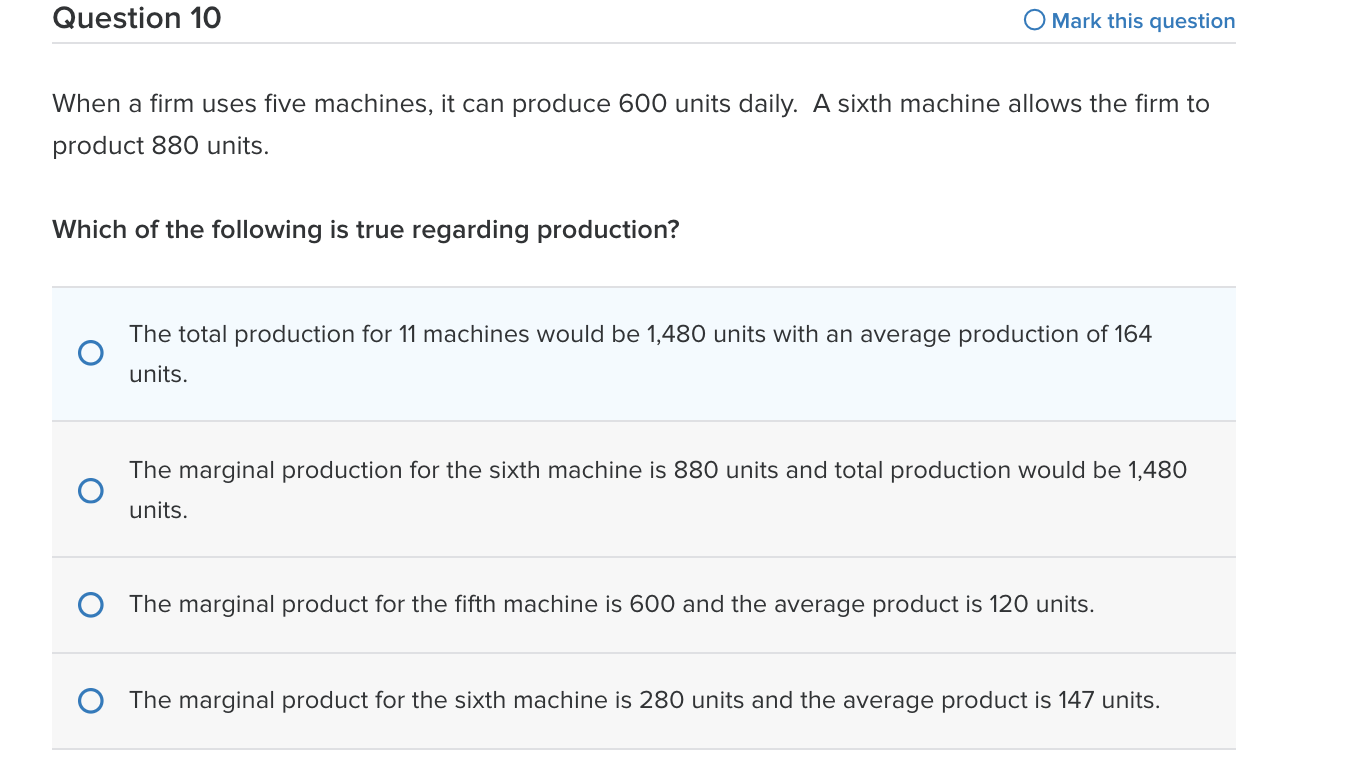Select the radio button for the 1,480 units answer
The image size is (1346, 768).
coord(91,353)
